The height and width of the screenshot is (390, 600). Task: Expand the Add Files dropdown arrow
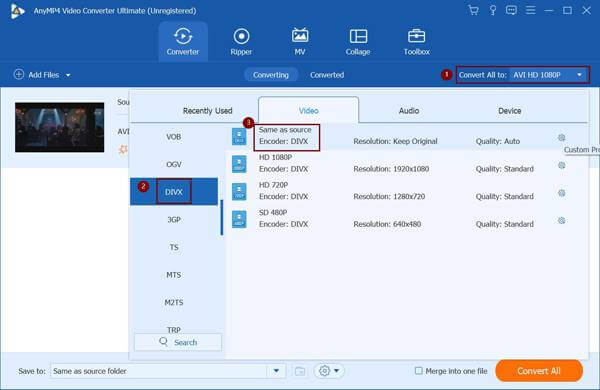pos(68,75)
